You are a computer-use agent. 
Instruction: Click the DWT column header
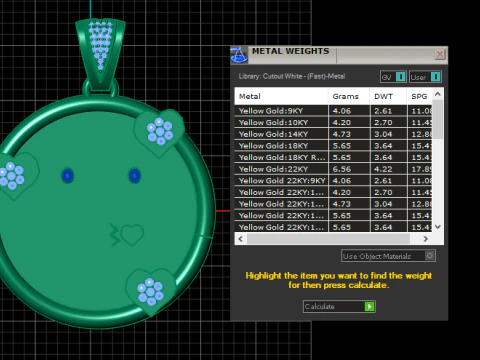pyautogui.click(x=388, y=96)
